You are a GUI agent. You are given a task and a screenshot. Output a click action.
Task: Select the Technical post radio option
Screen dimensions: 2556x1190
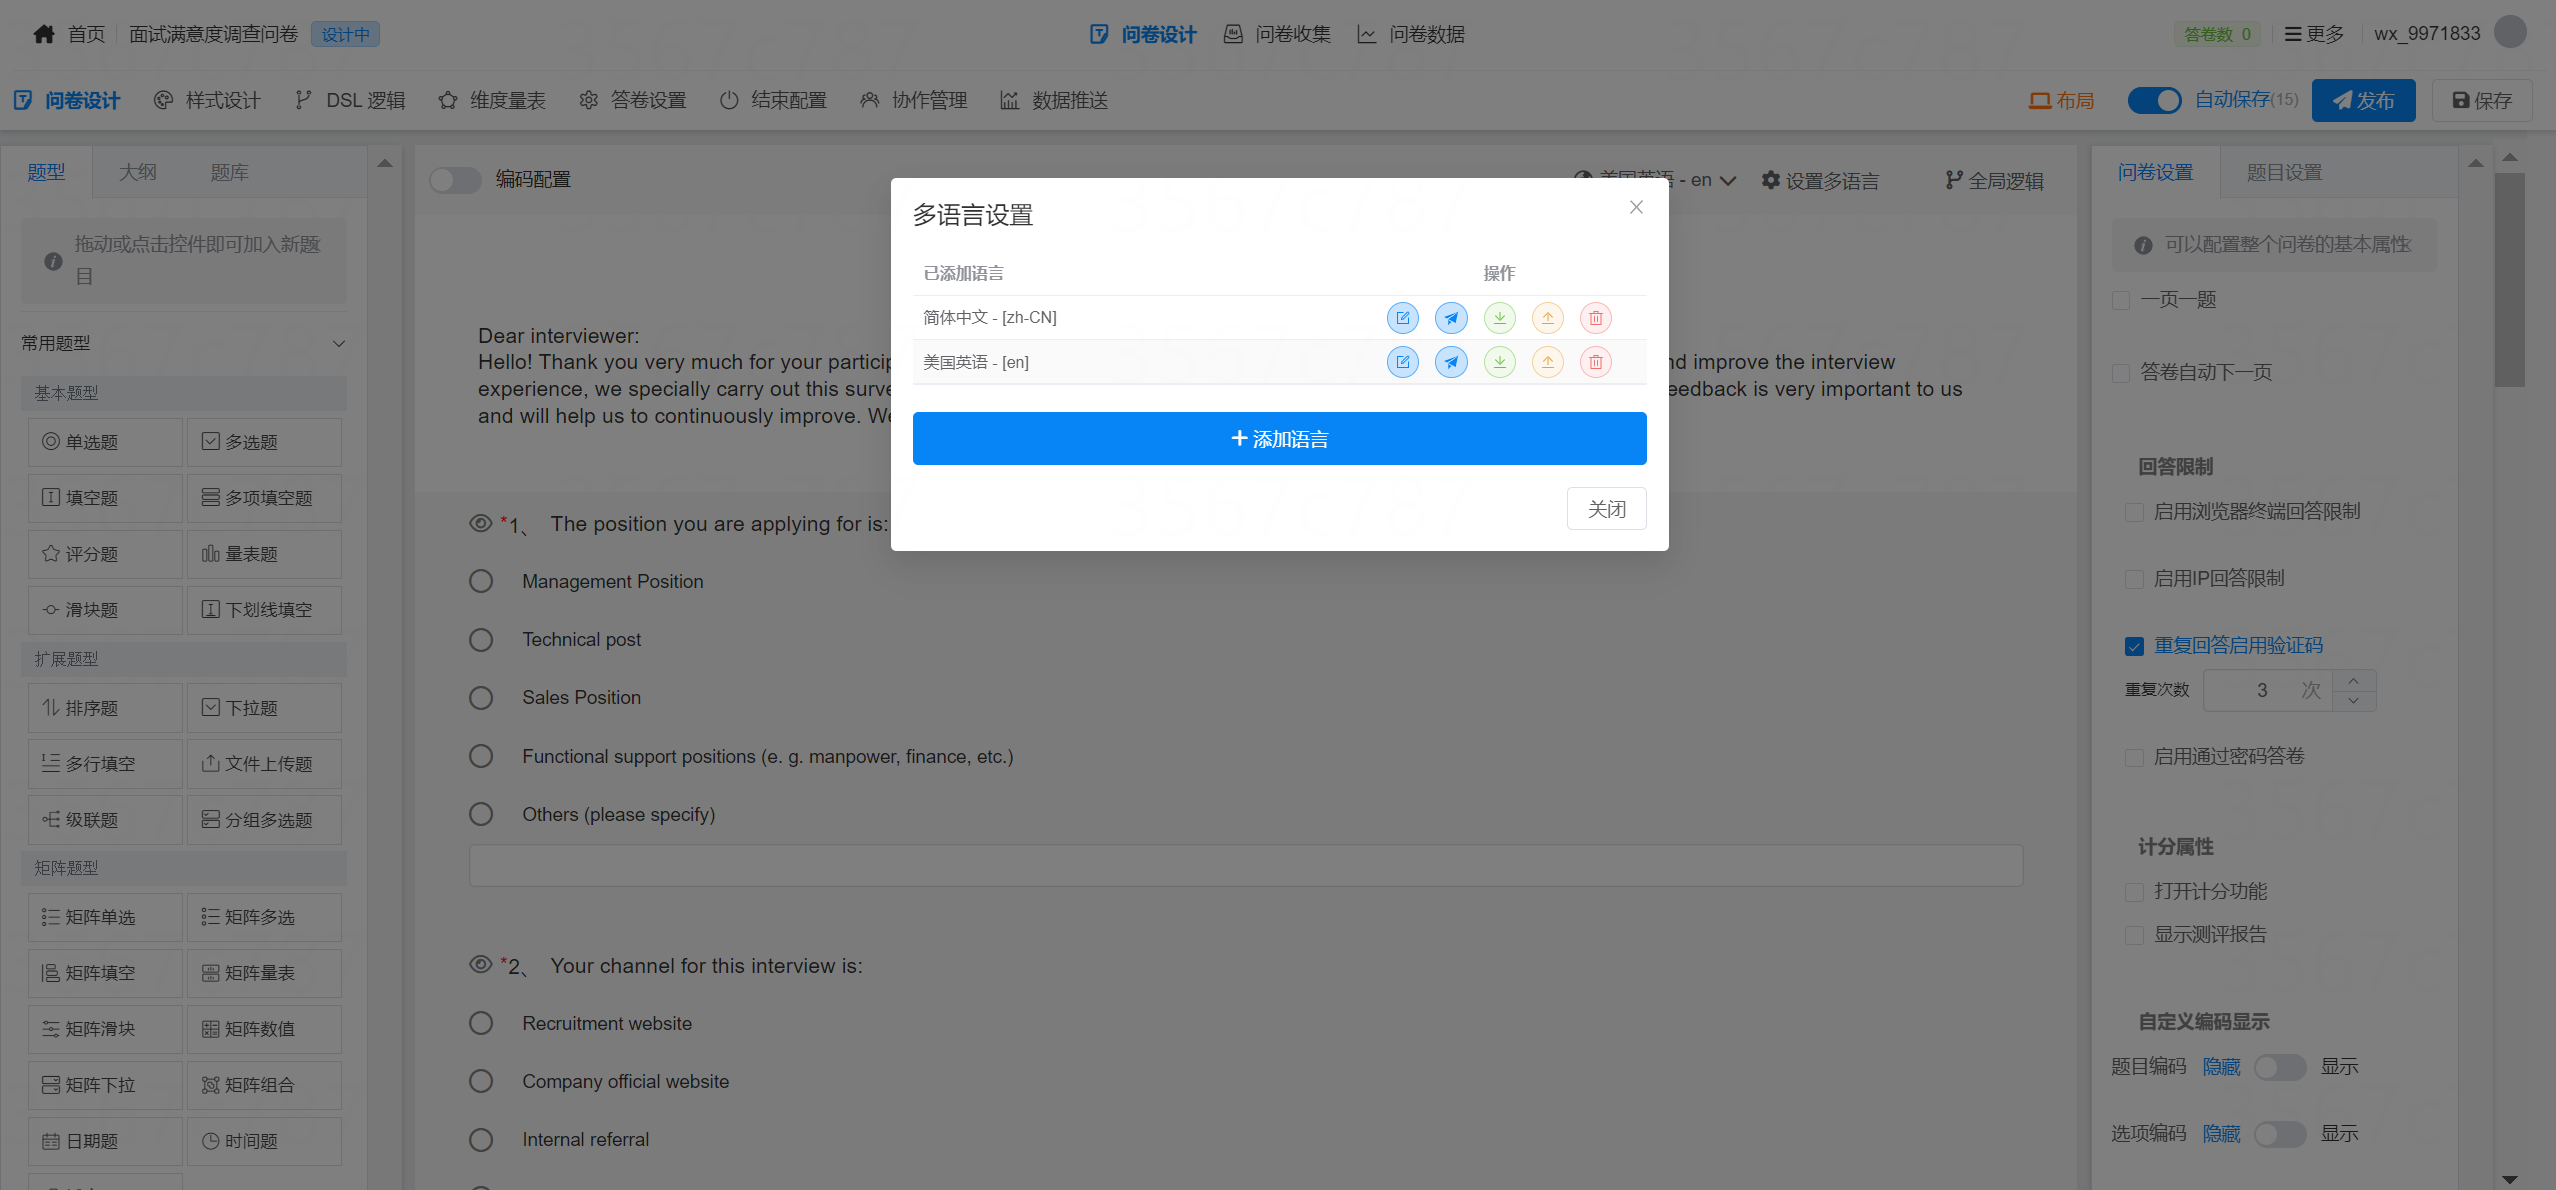pos(481,639)
